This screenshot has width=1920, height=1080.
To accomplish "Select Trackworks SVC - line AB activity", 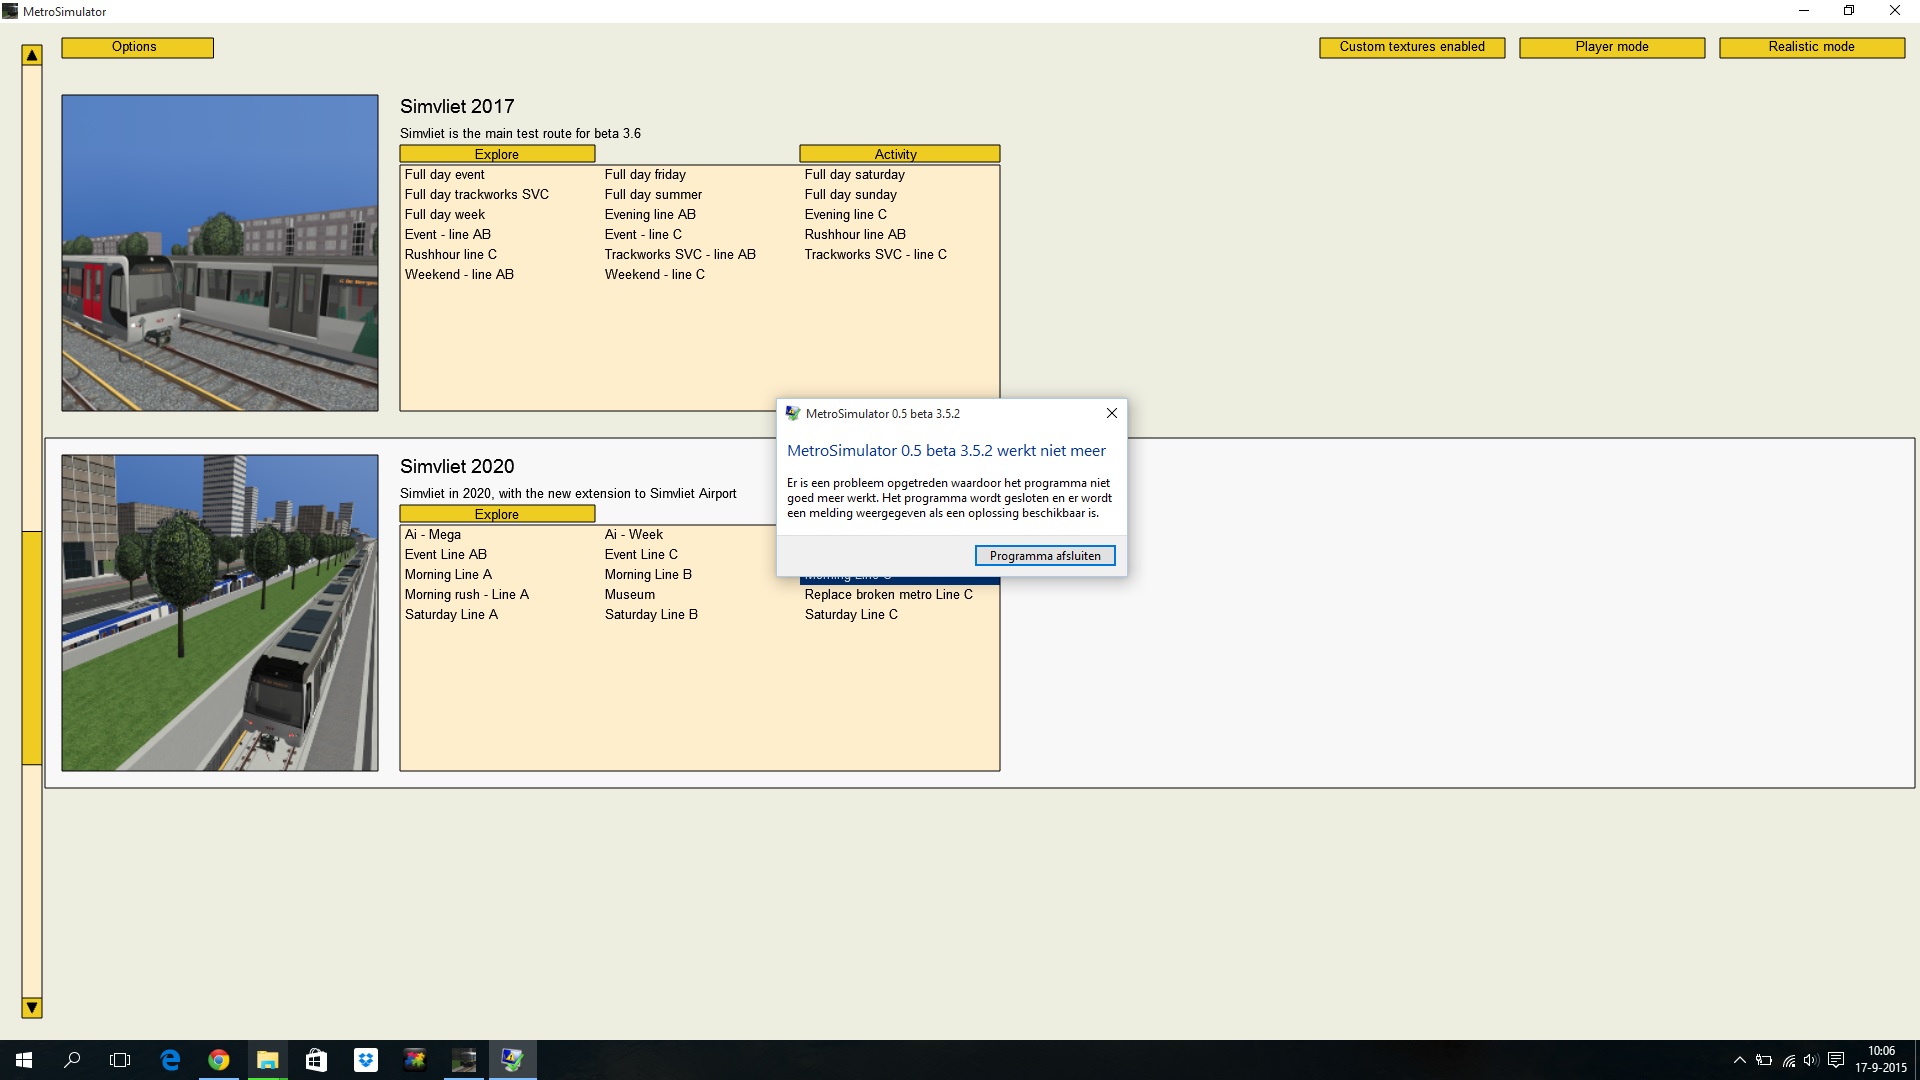I will click(x=680, y=253).
